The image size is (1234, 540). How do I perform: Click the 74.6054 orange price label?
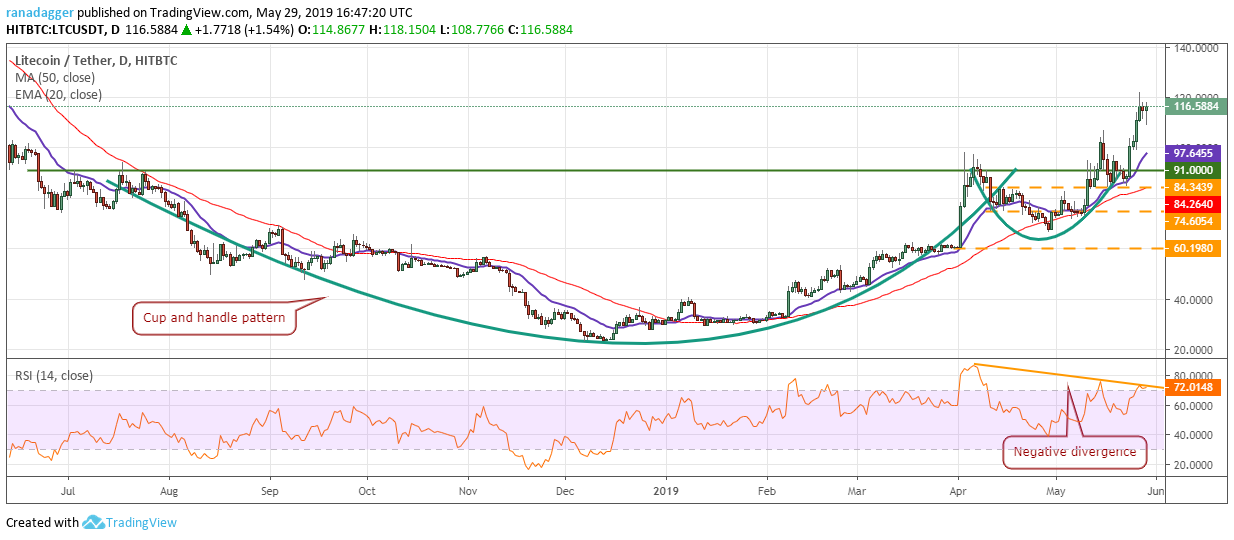(1193, 222)
